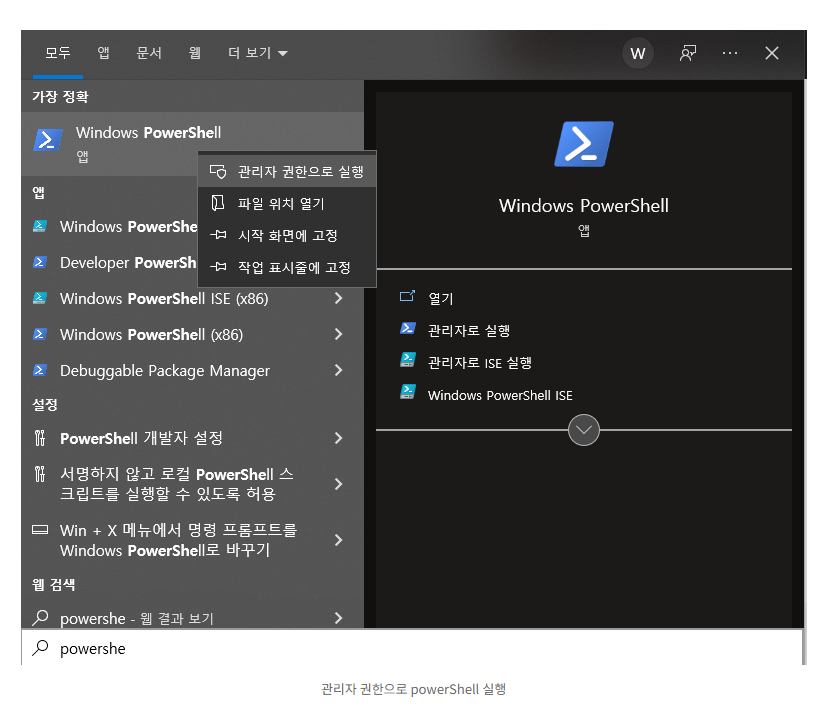
Task: Expand chevron for Win + X 메뉴 setting
Action: click(x=339, y=540)
